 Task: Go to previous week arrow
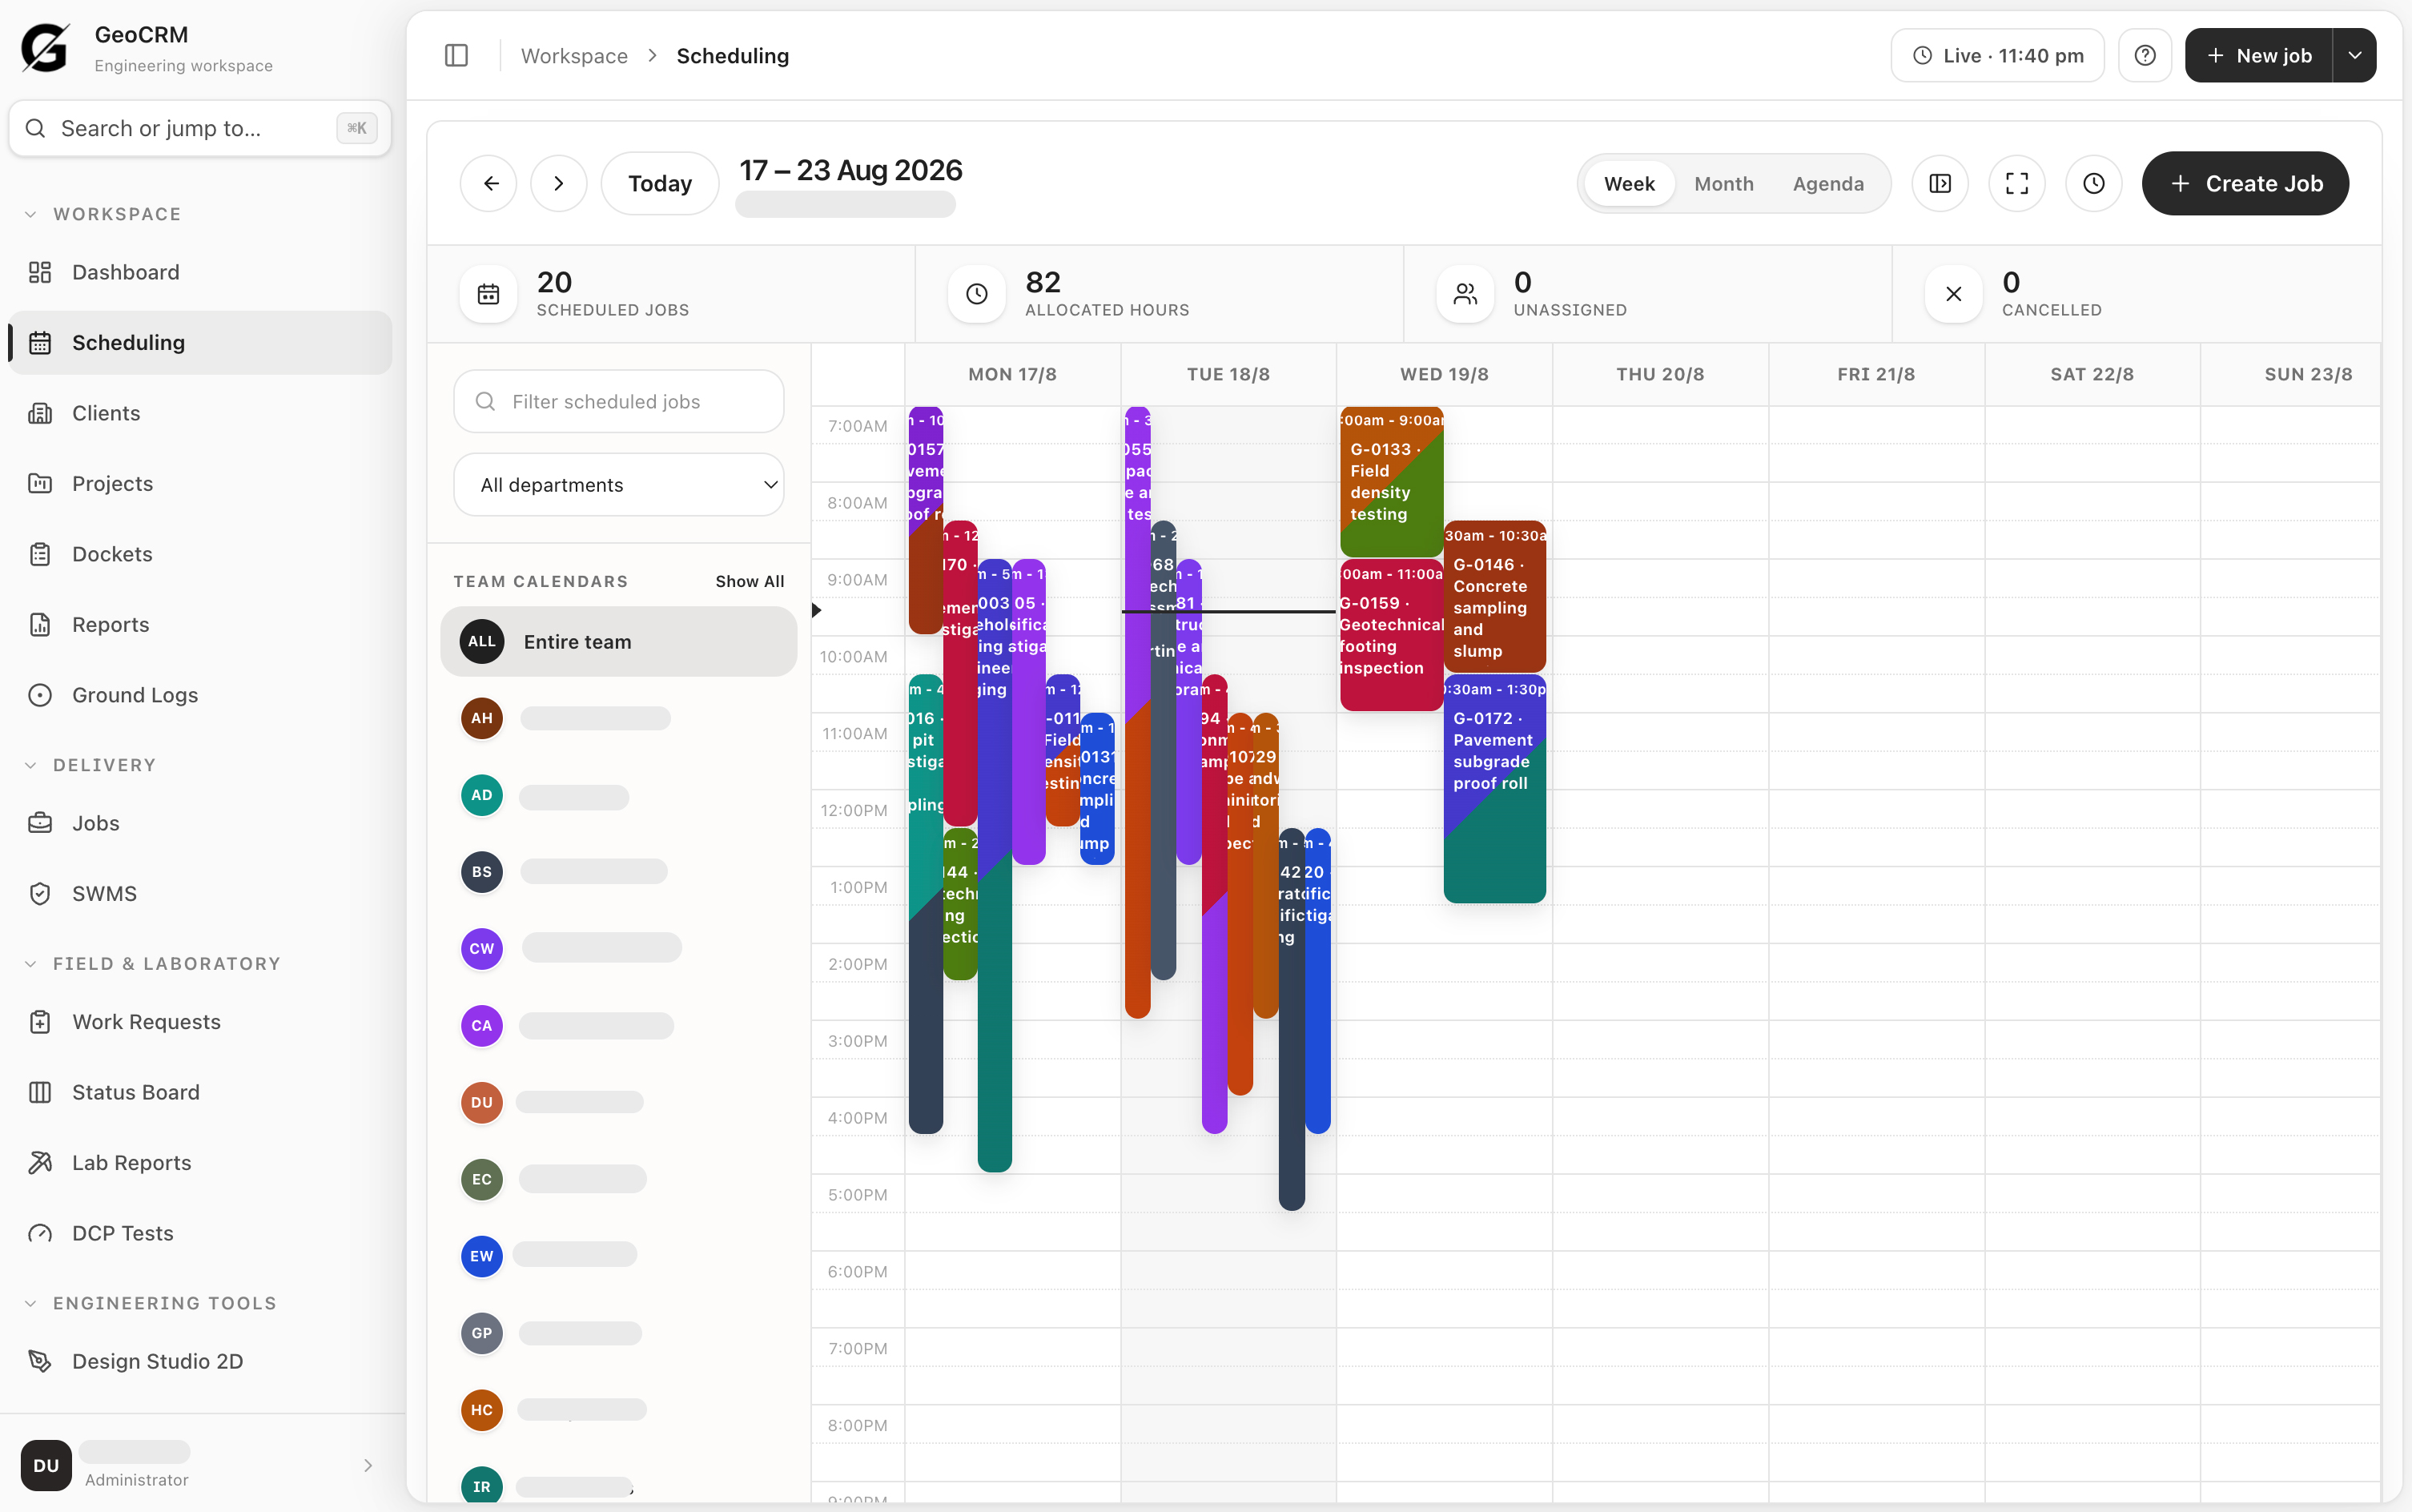tap(489, 183)
